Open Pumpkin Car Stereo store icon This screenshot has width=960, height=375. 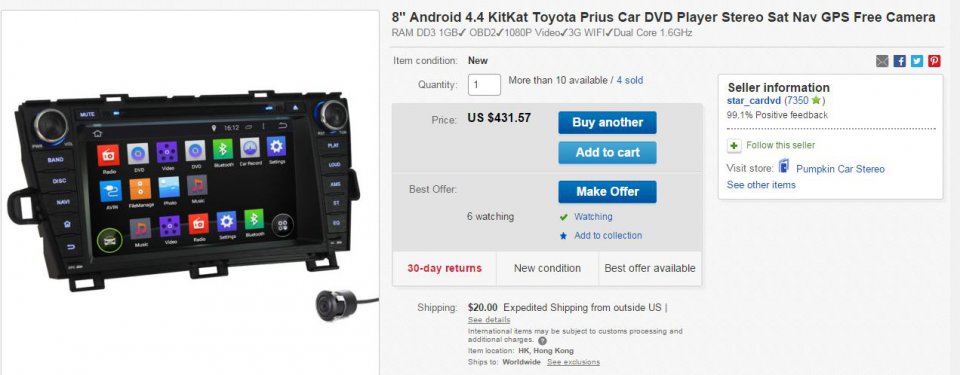tap(784, 167)
